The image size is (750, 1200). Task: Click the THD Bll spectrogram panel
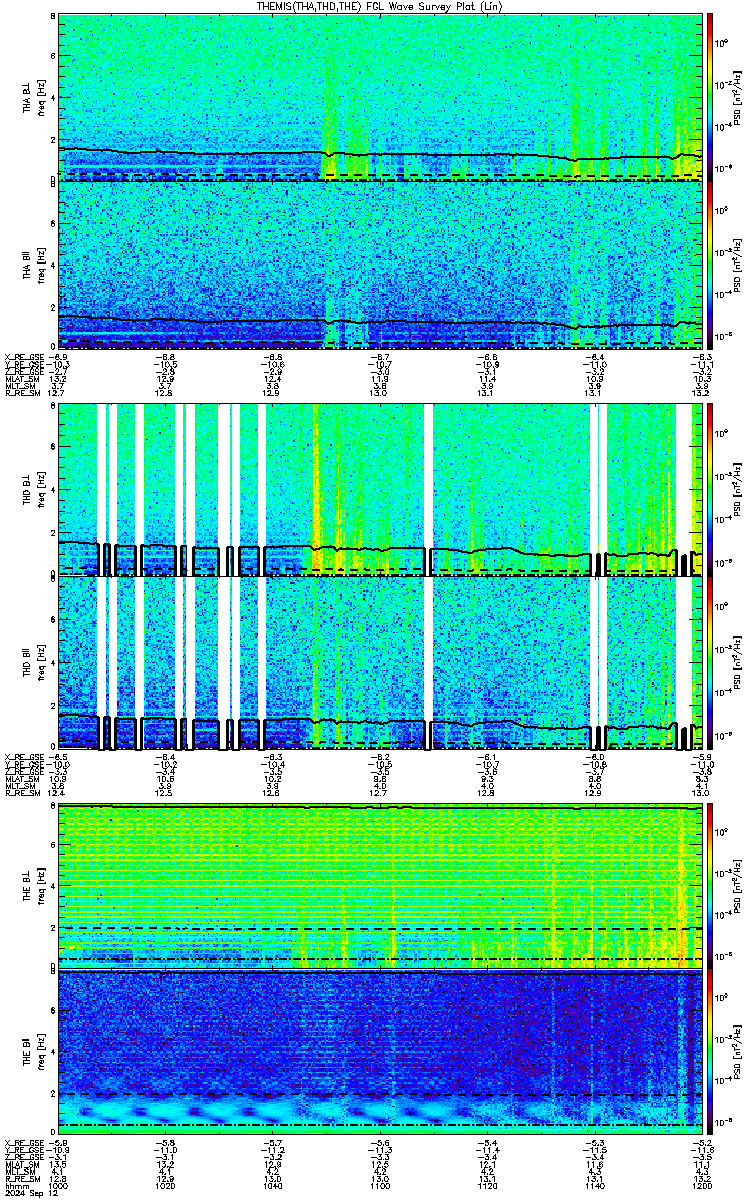[380, 662]
